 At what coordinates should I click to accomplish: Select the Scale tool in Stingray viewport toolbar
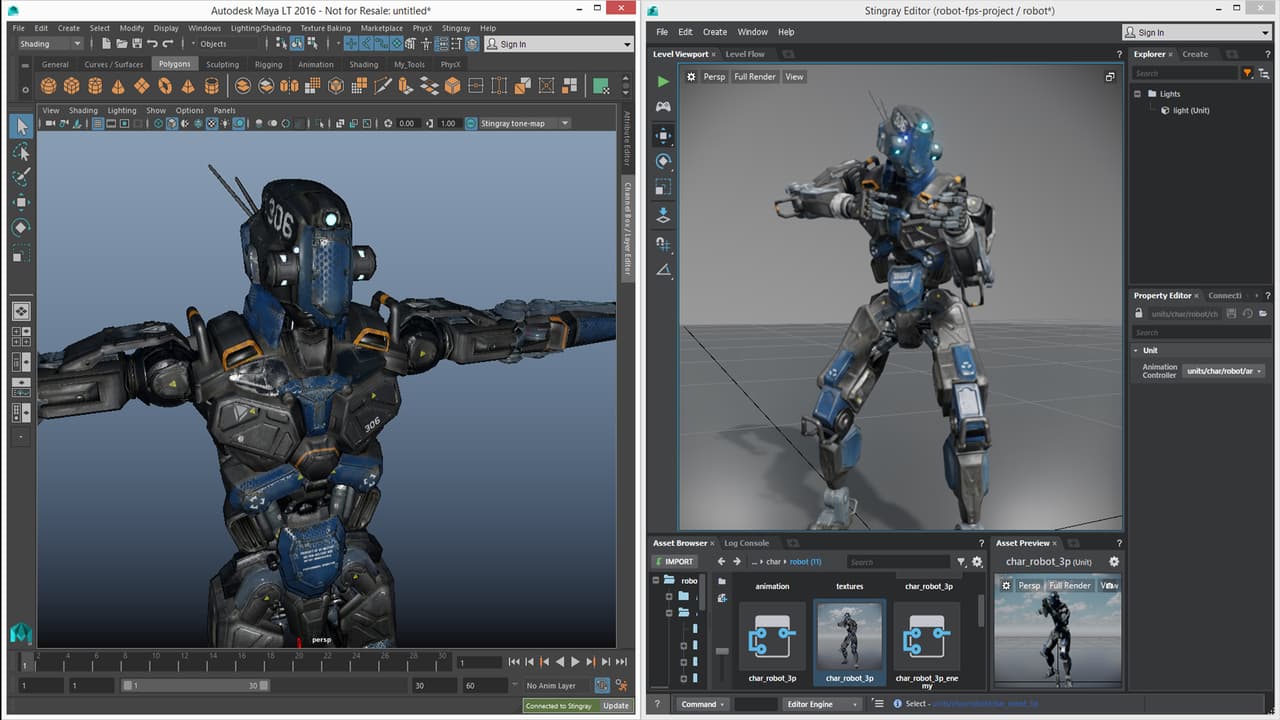(x=663, y=188)
